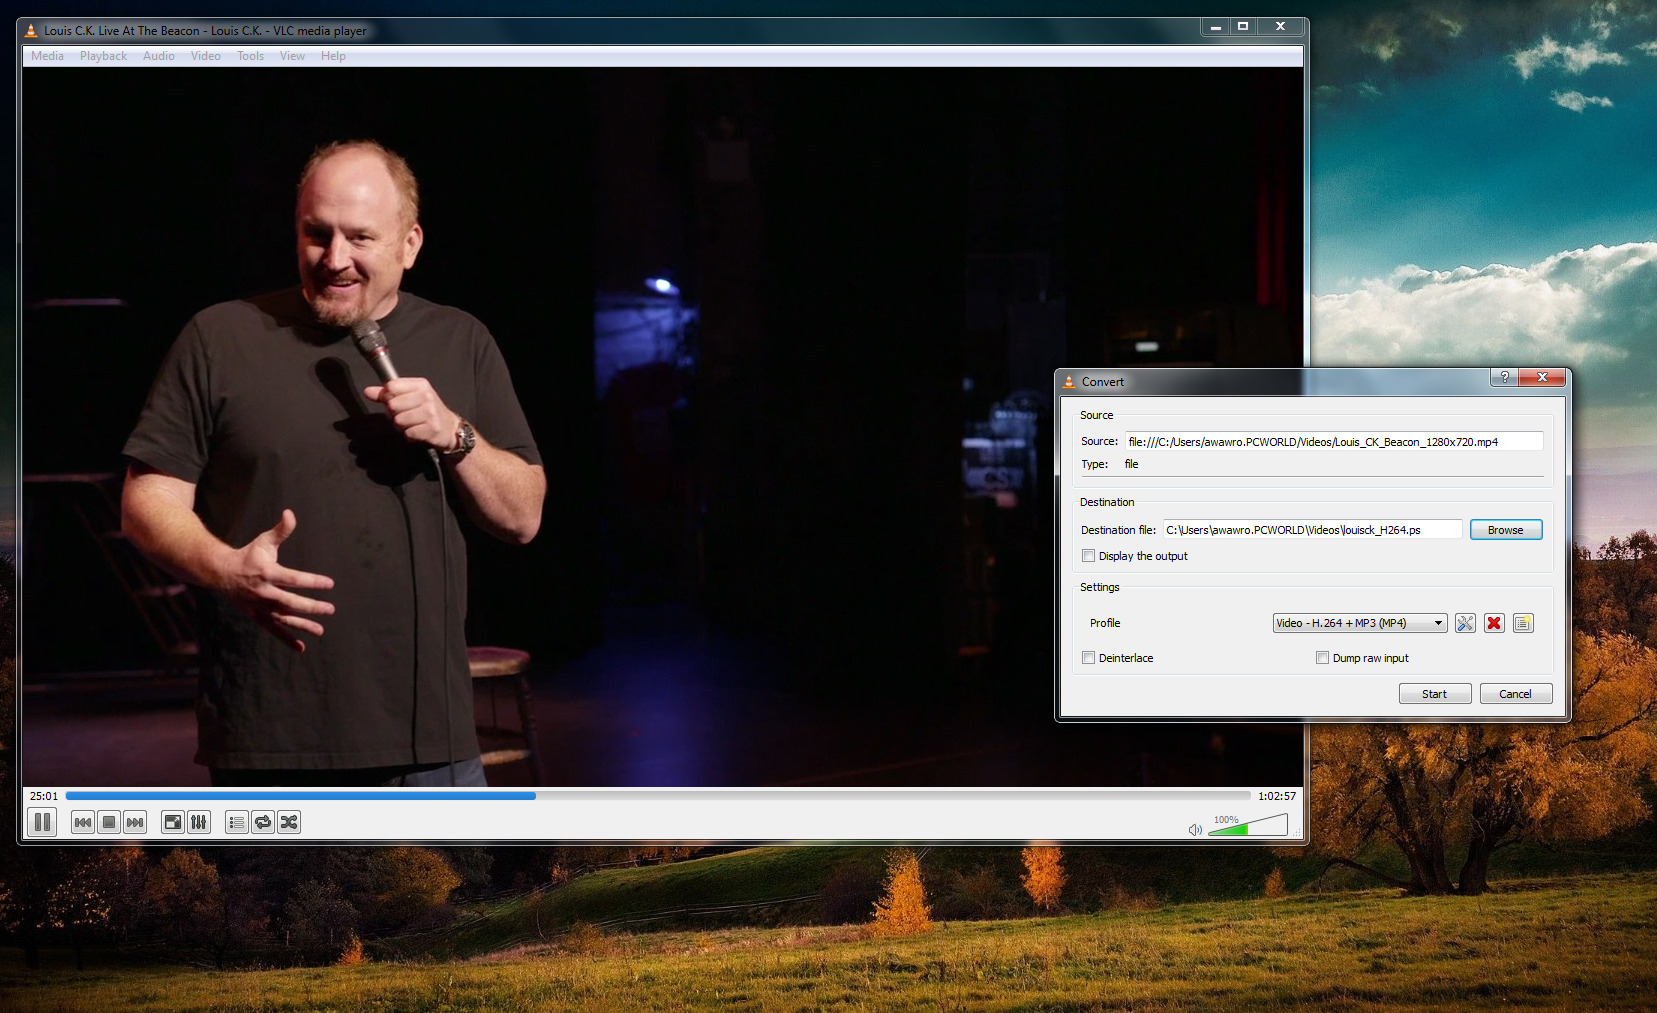This screenshot has height=1013, width=1657.
Task: Click Browse to choose destination file
Action: tap(1505, 530)
